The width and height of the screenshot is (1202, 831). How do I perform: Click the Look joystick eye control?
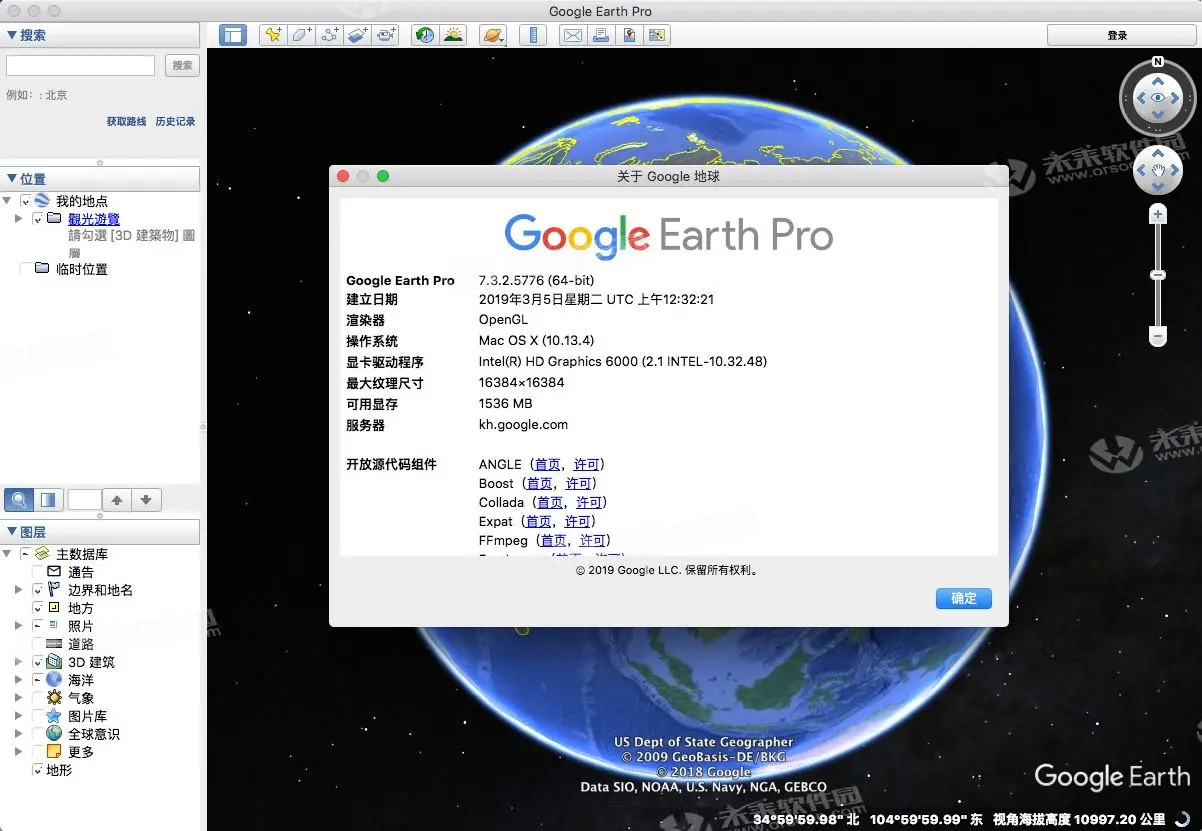1157,98
